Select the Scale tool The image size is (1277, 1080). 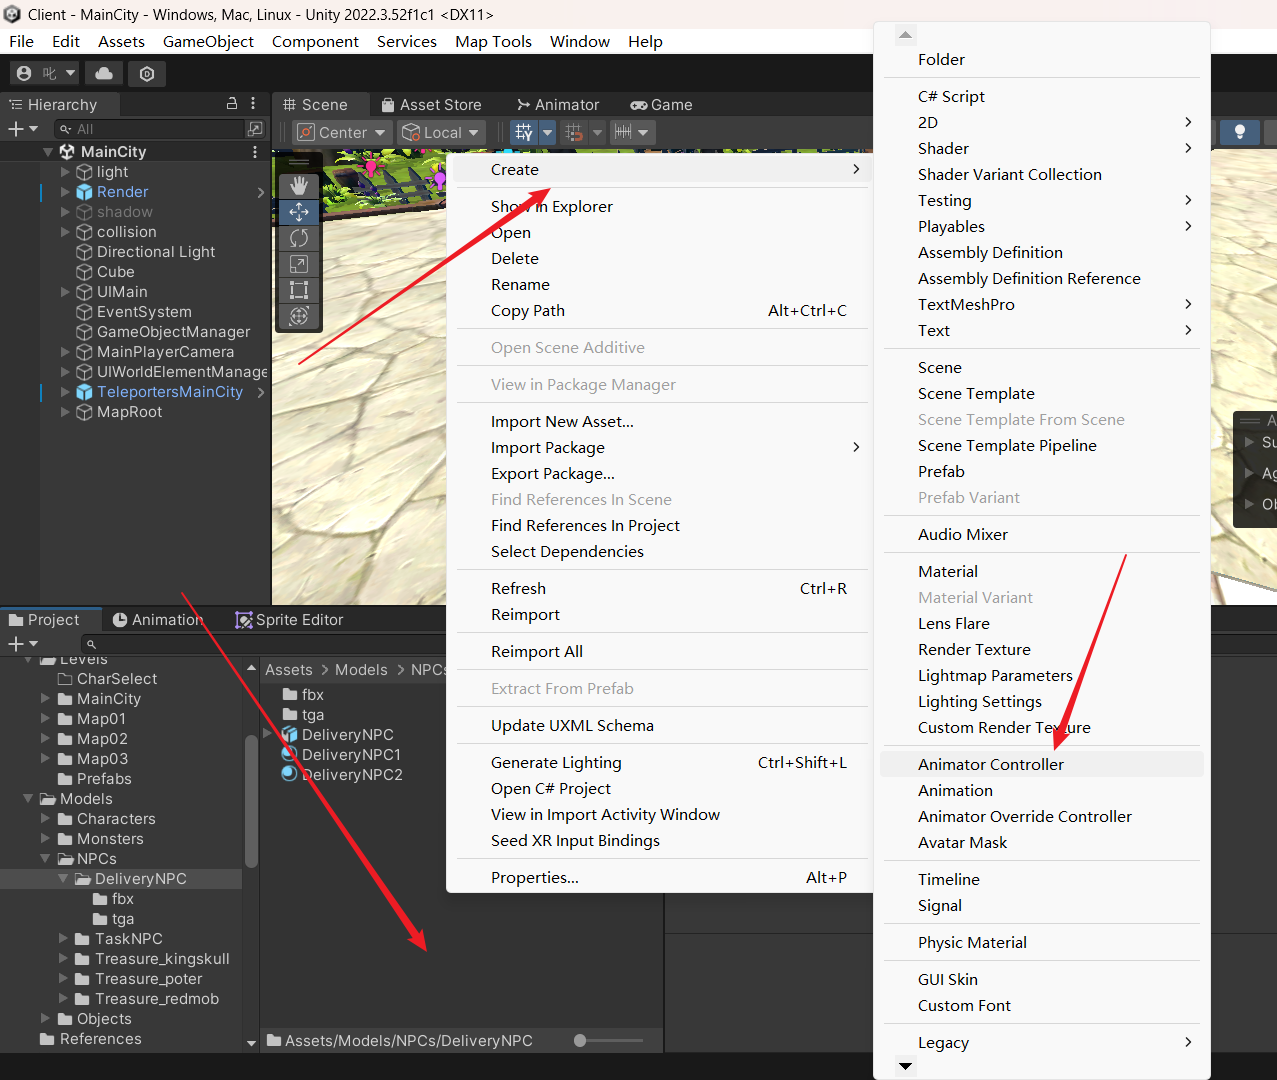pyautogui.click(x=298, y=264)
